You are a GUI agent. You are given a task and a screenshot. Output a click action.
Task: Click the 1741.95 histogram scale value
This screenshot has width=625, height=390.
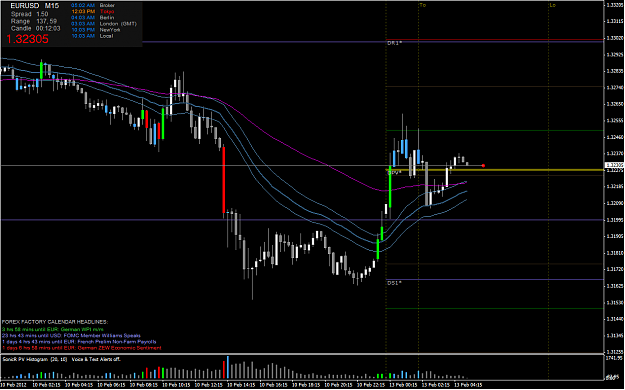click(x=614, y=358)
